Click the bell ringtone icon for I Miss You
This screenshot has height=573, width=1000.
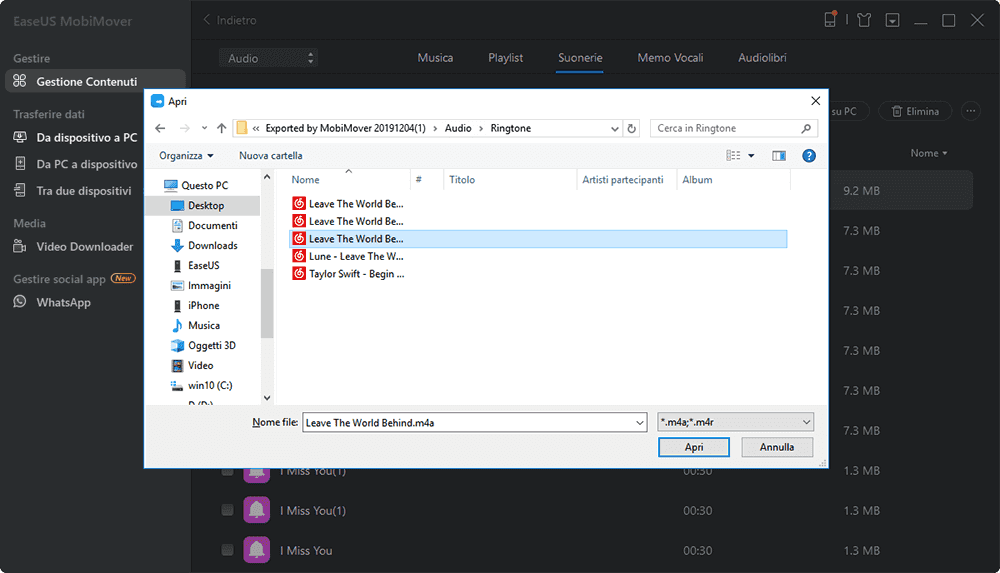coord(256,549)
